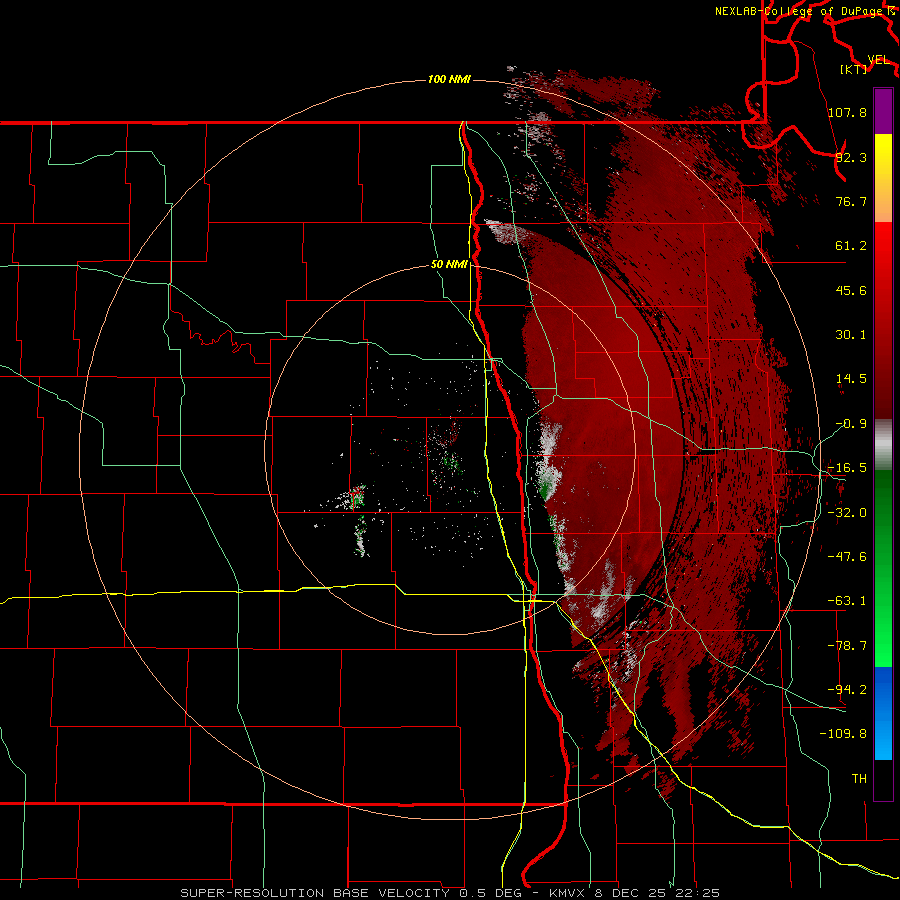Click the 92.3 scale value

coord(851,157)
